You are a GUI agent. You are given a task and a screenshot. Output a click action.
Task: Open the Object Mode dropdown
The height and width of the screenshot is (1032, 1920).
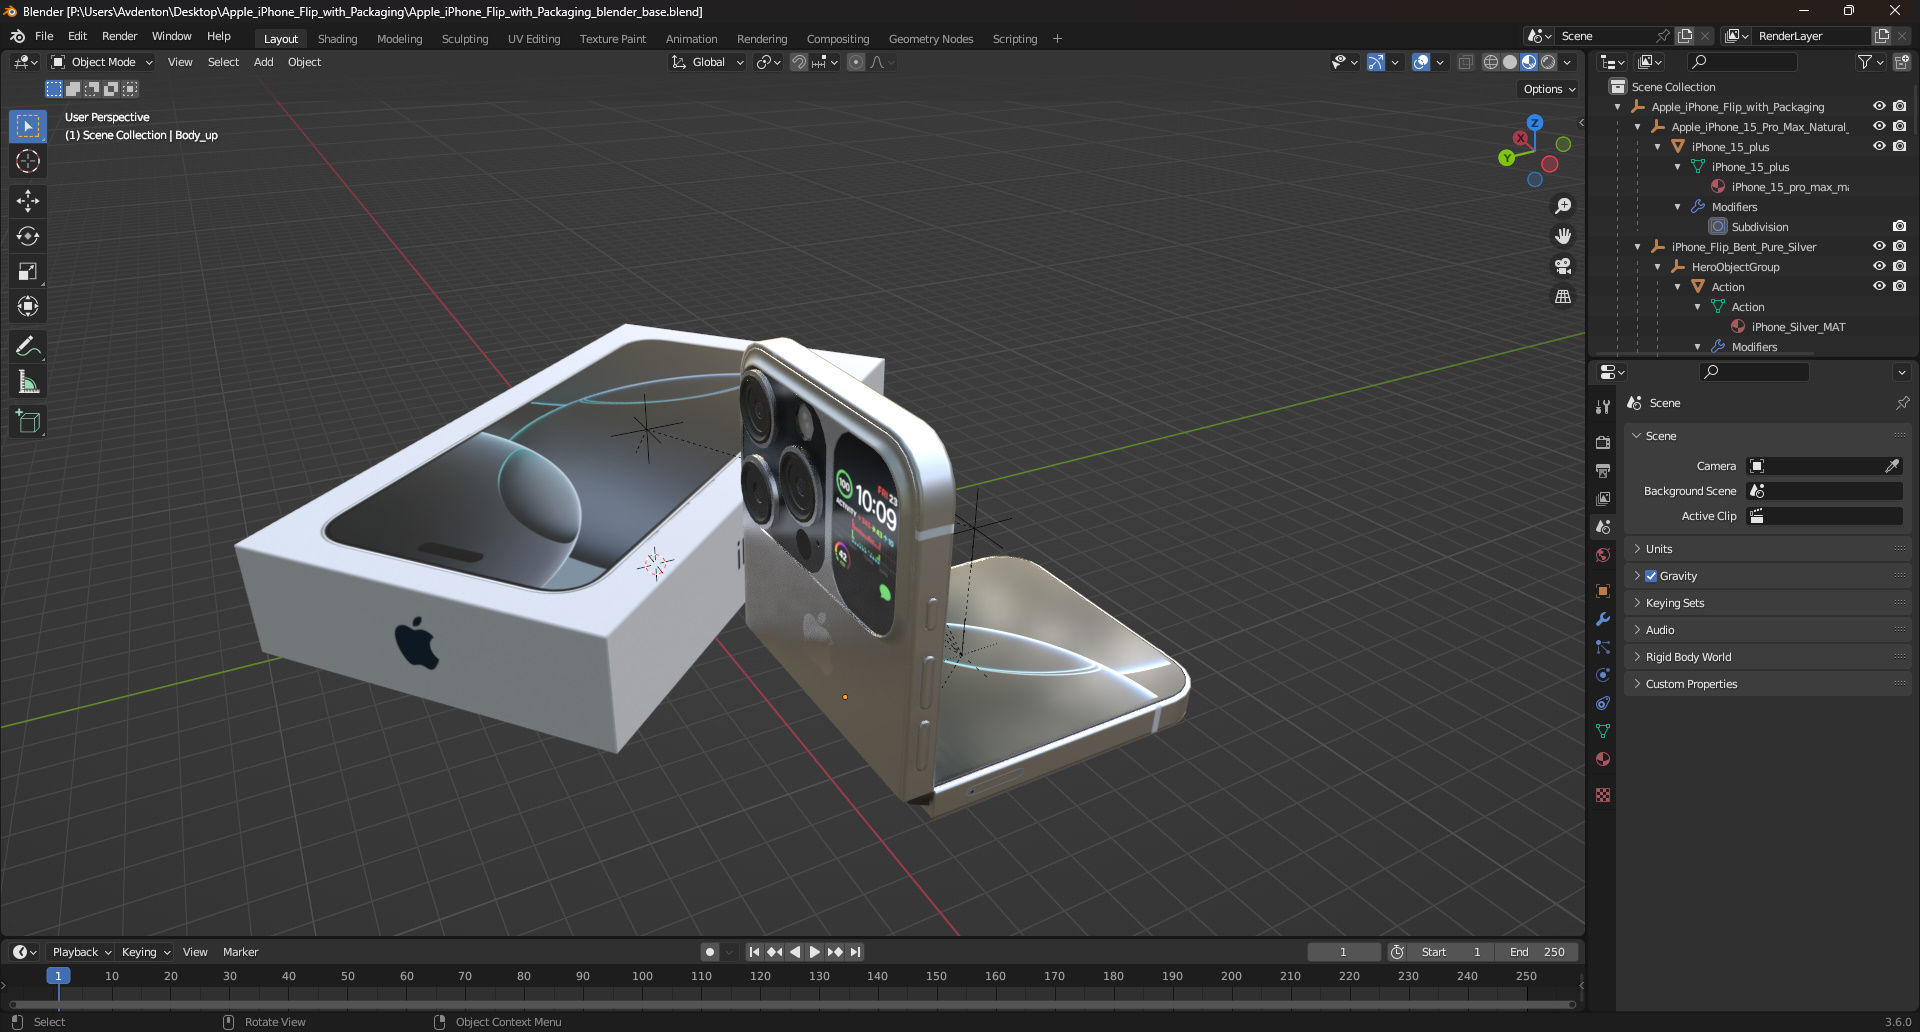pyautogui.click(x=102, y=62)
